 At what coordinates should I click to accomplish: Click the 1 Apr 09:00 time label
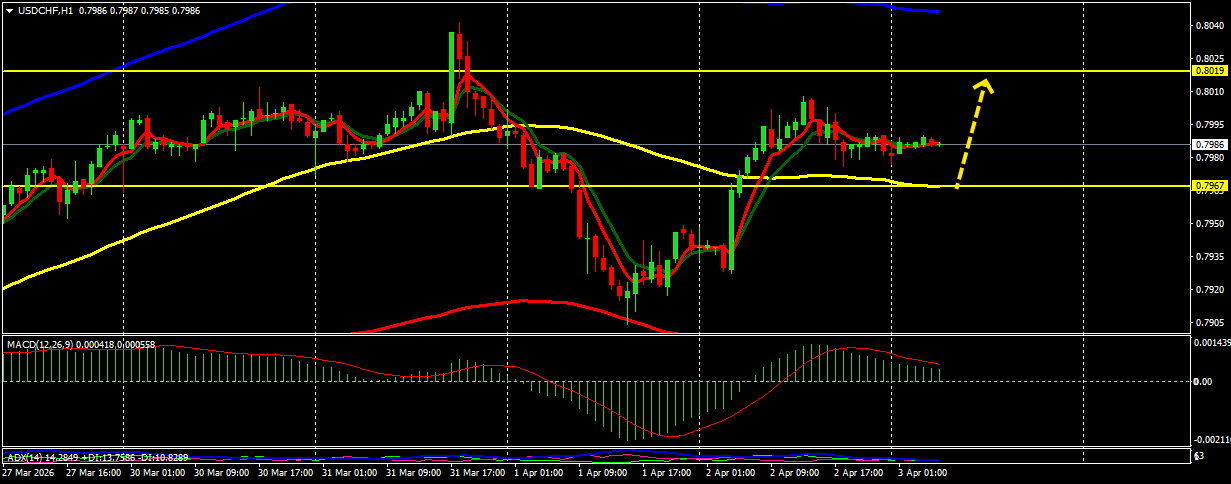(x=603, y=472)
